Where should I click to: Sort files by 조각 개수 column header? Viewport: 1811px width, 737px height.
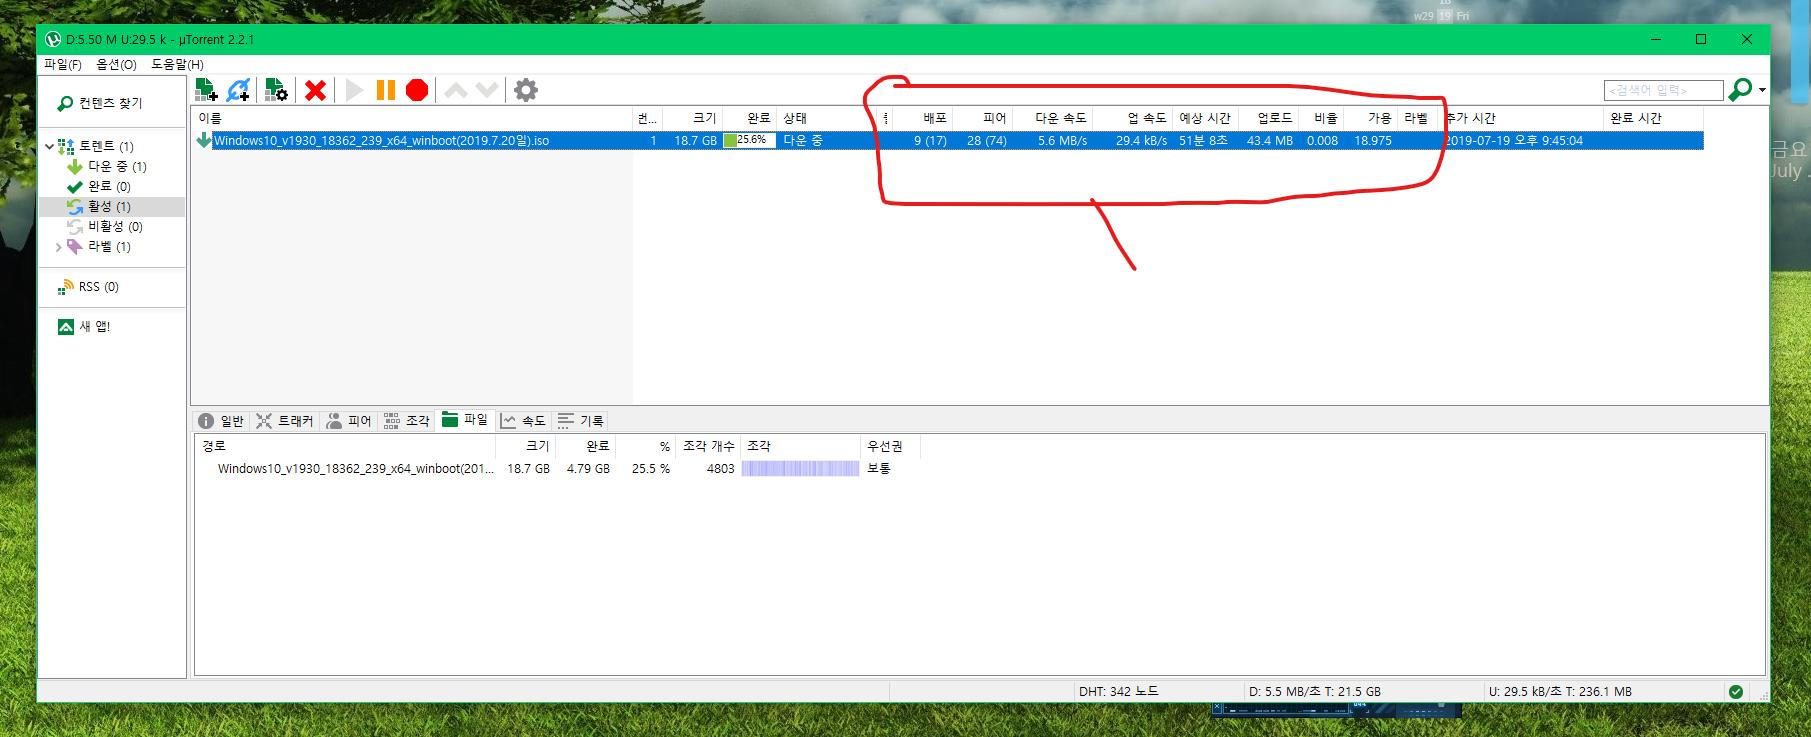click(x=708, y=446)
